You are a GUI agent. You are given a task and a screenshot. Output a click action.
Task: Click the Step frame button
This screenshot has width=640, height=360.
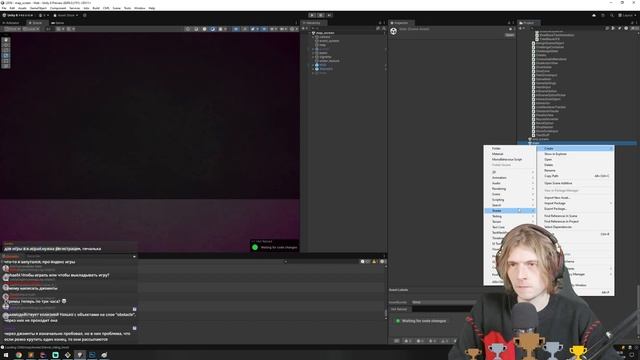pos(329,15)
